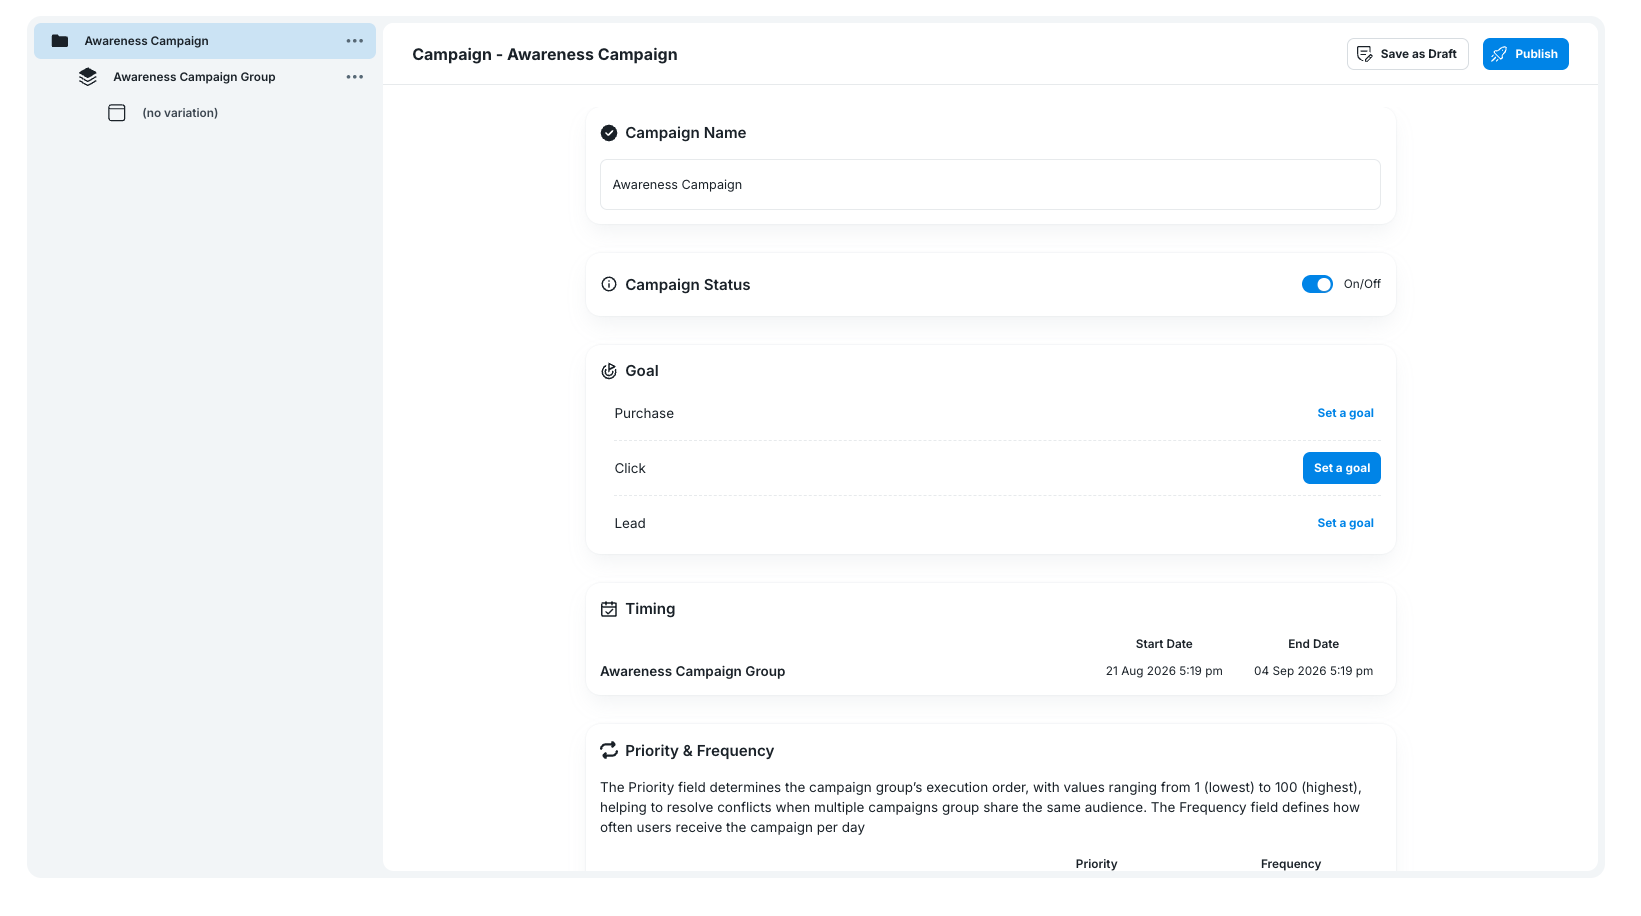Click the target icon beside Goal
Image resolution: width=1641 pixels, height=916 pixels.
point(609,371)
